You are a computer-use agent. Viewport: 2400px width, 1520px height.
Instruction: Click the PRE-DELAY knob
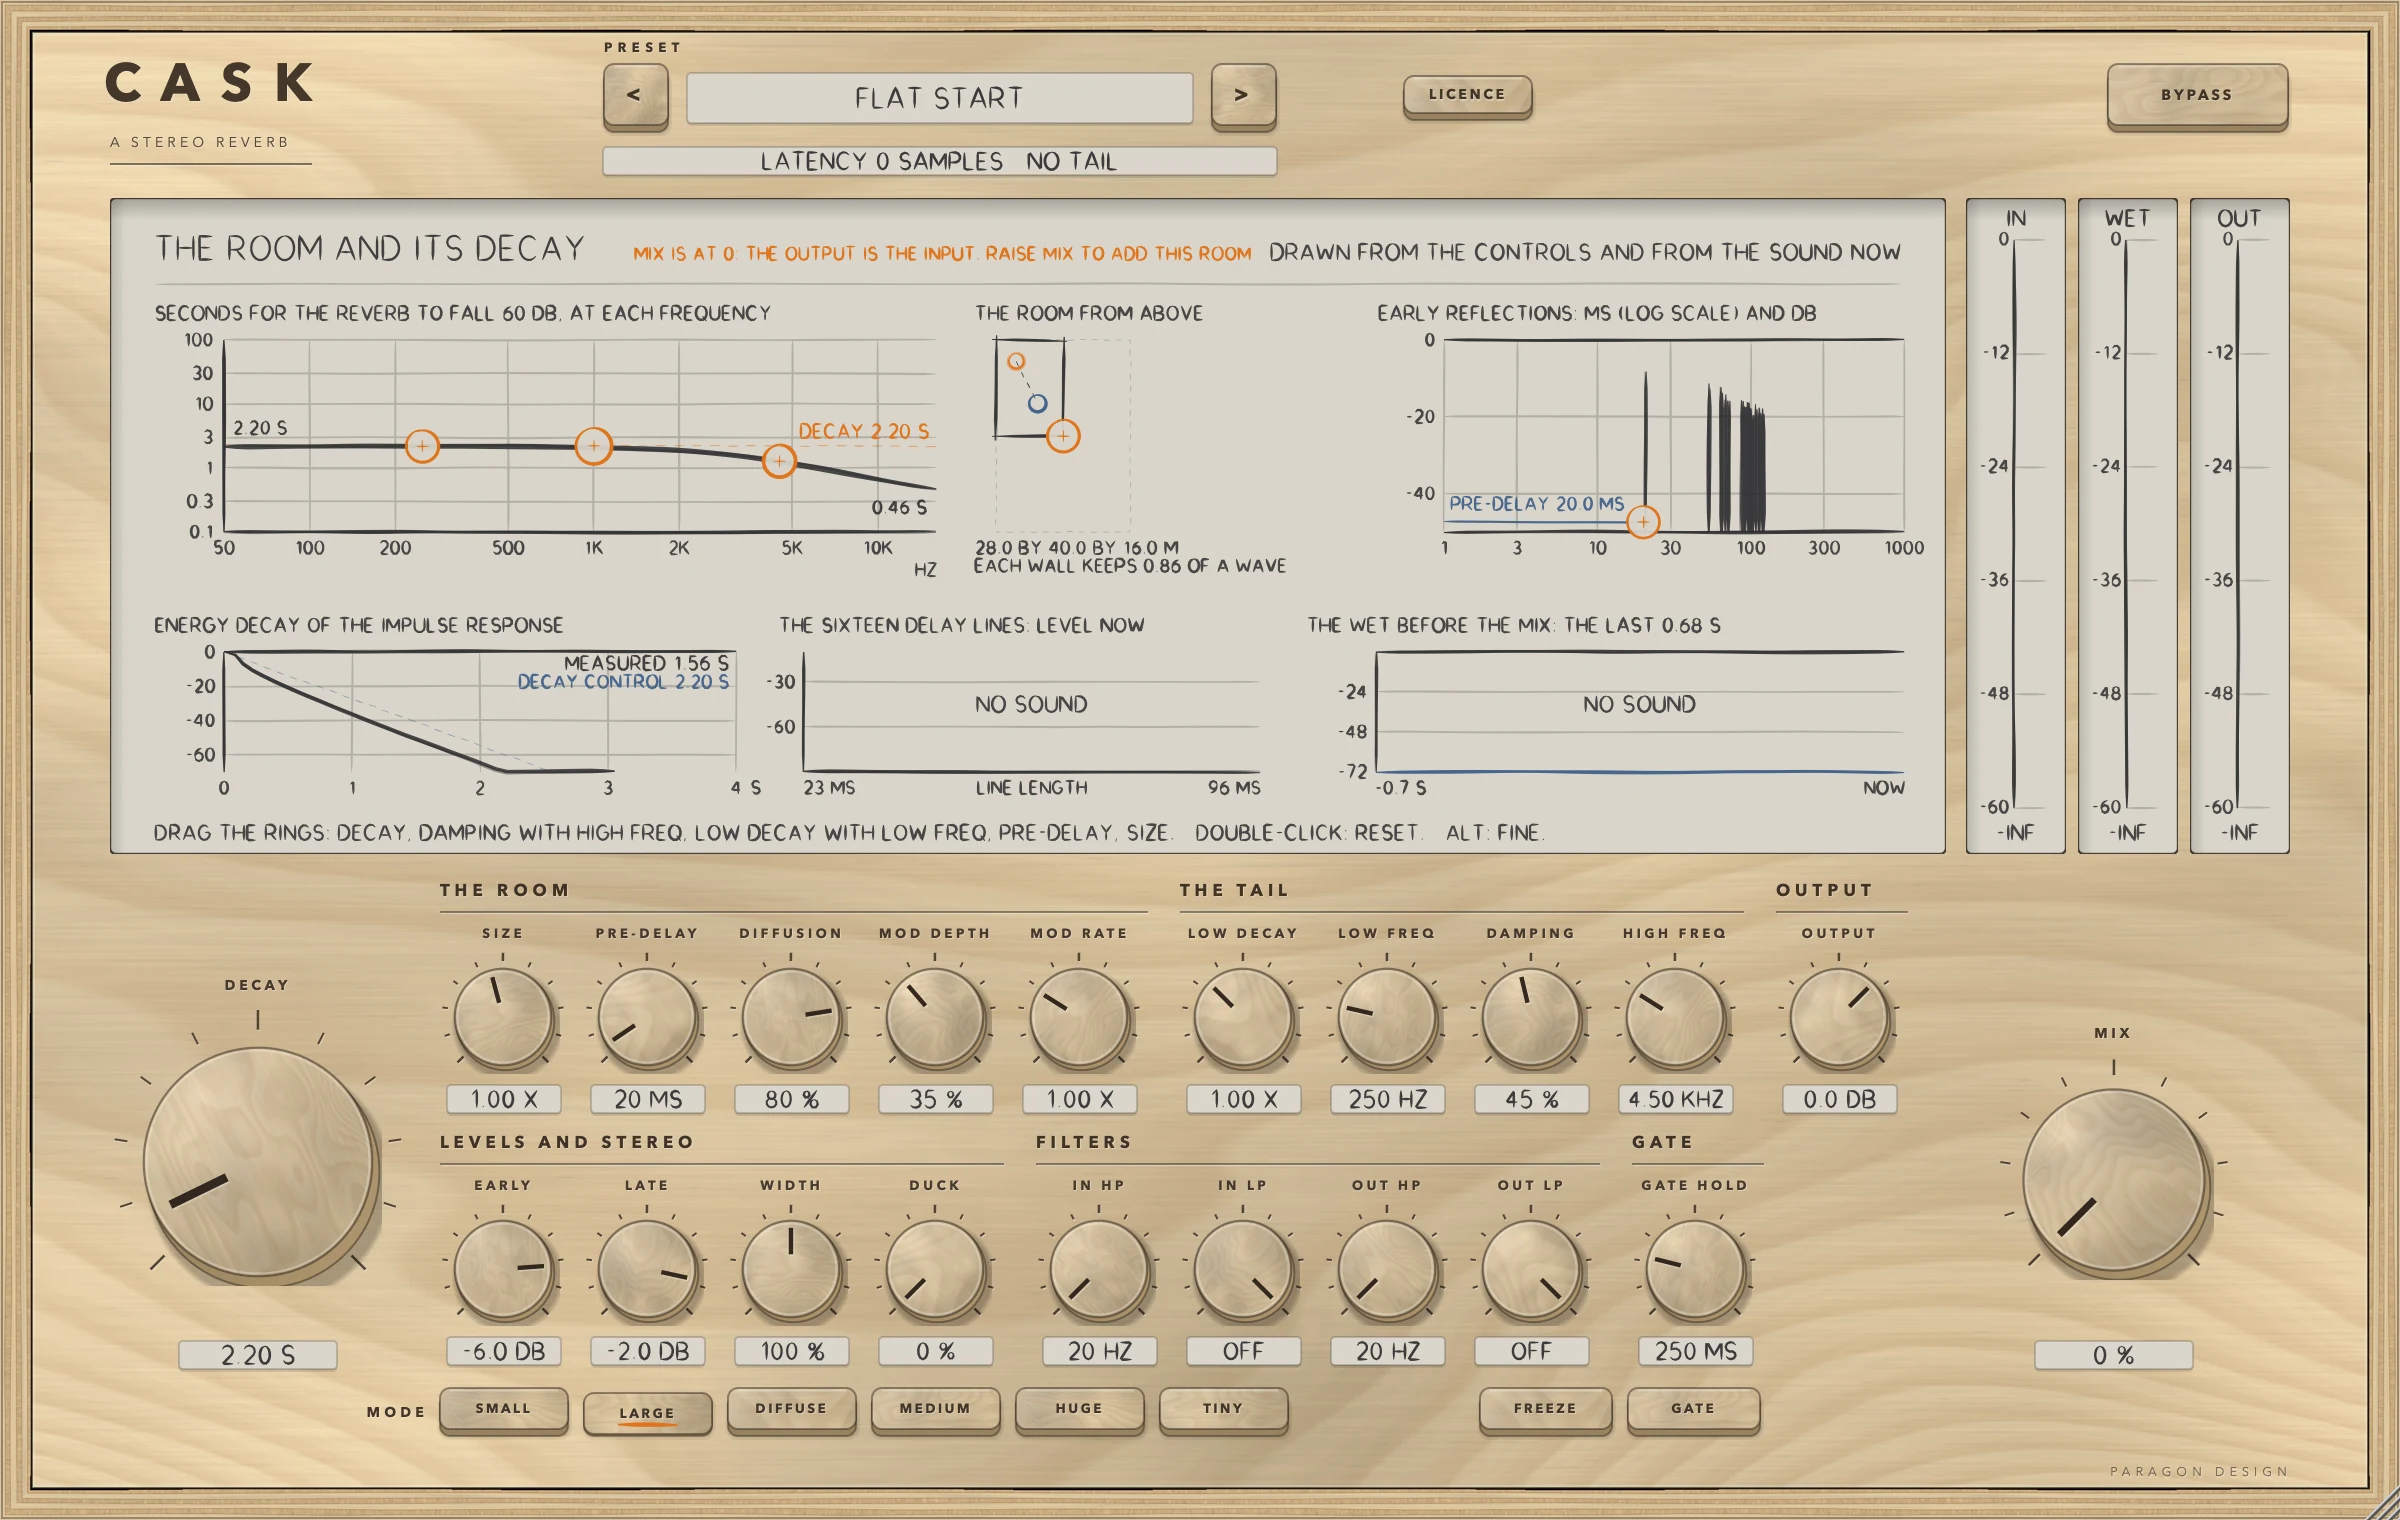647,1018
